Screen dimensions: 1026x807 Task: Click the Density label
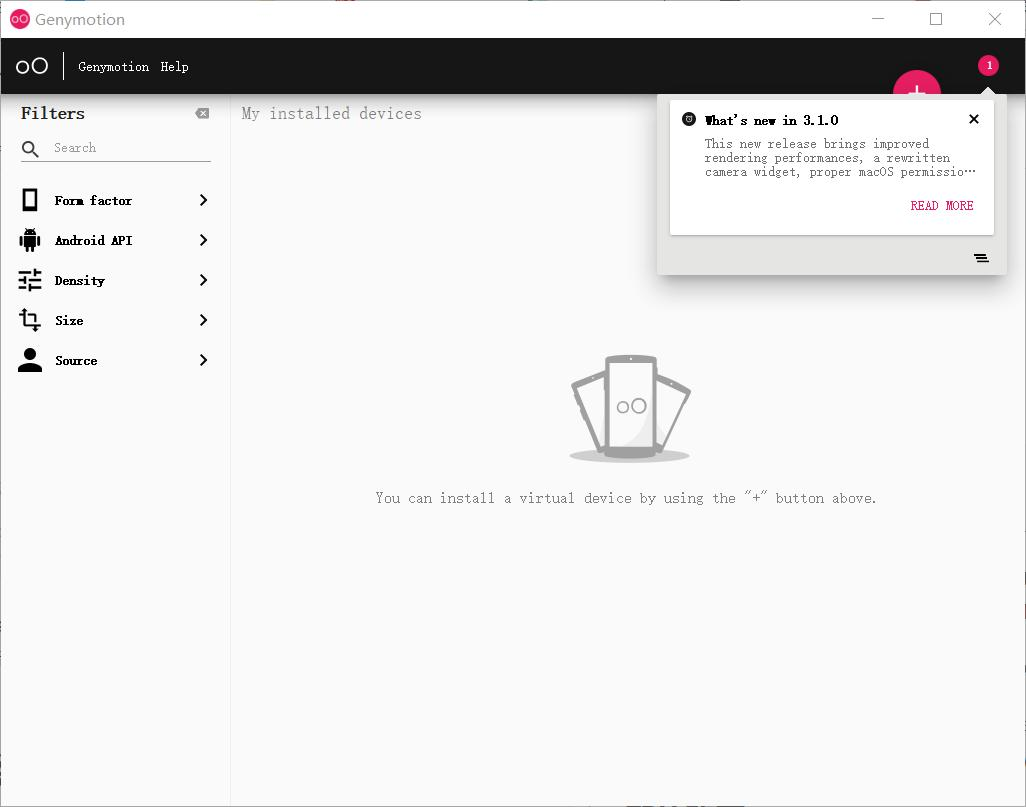pos(80,281)
